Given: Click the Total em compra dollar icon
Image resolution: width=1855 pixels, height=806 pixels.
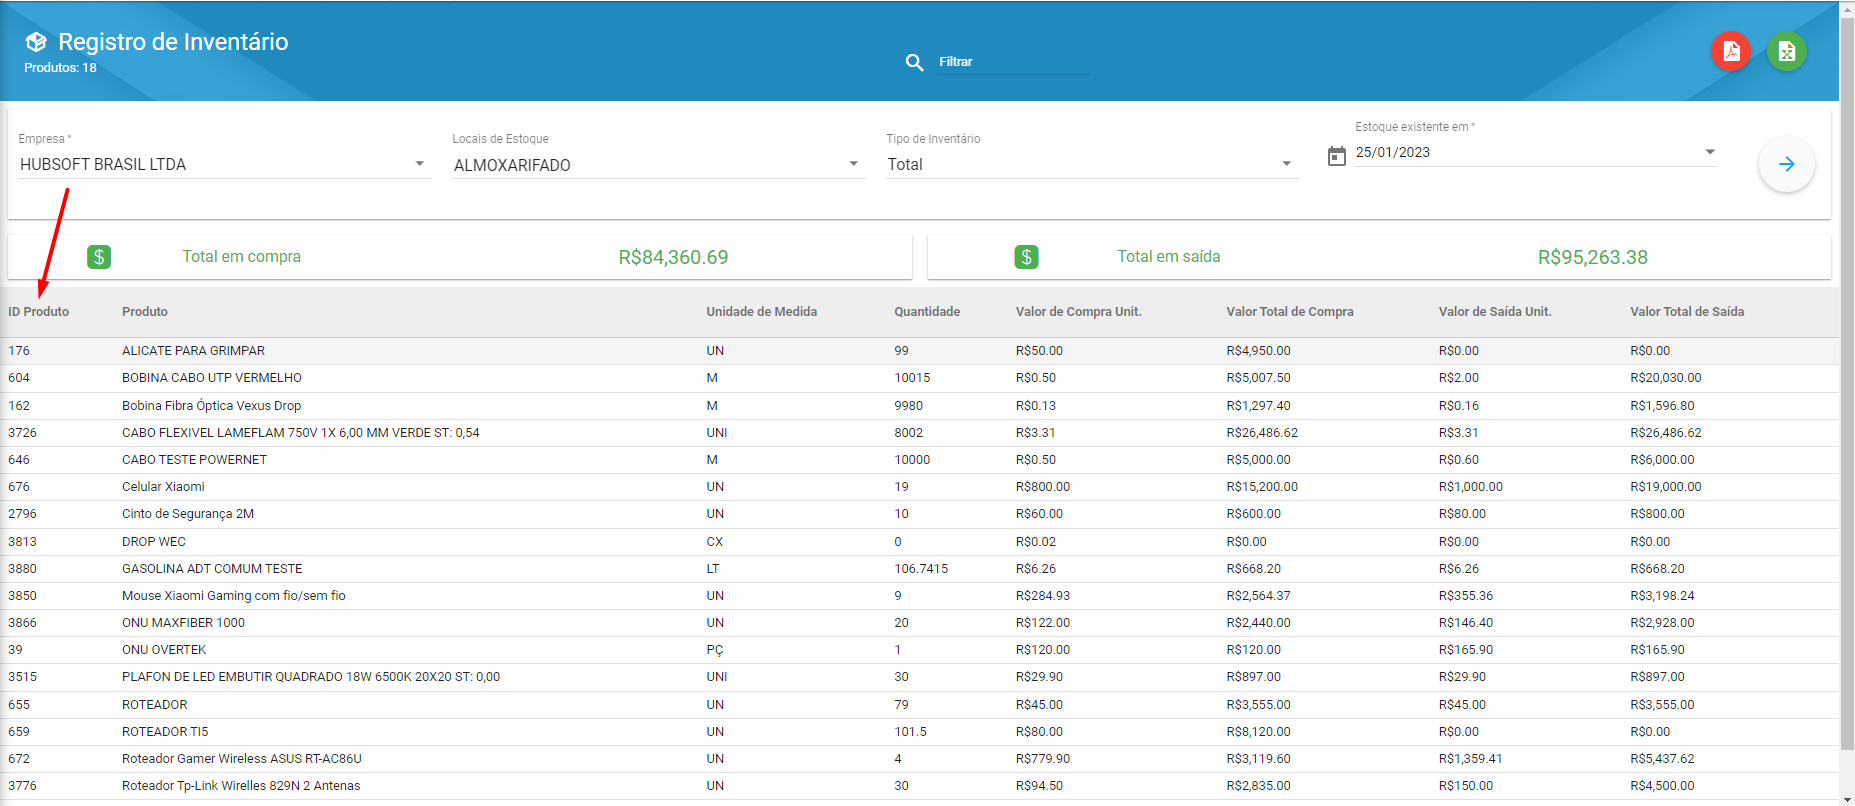Looking at the screenshot, I should [x=99, y=257].
